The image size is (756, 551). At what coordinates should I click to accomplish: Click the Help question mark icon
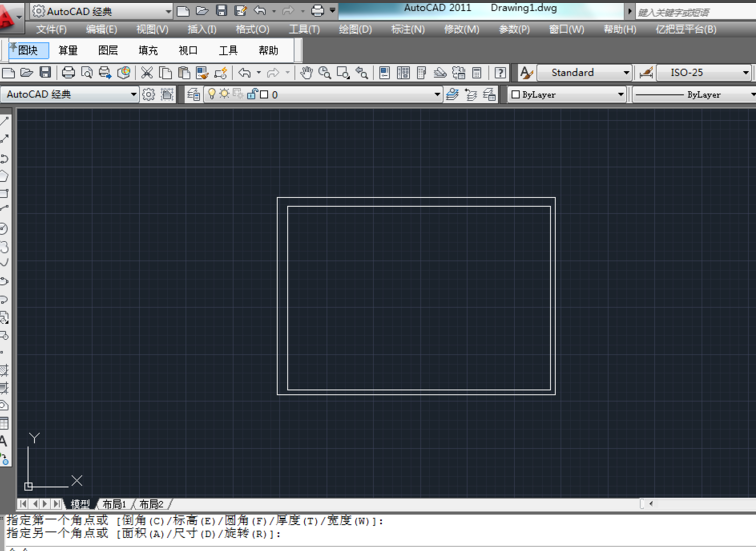click(500, 73)
